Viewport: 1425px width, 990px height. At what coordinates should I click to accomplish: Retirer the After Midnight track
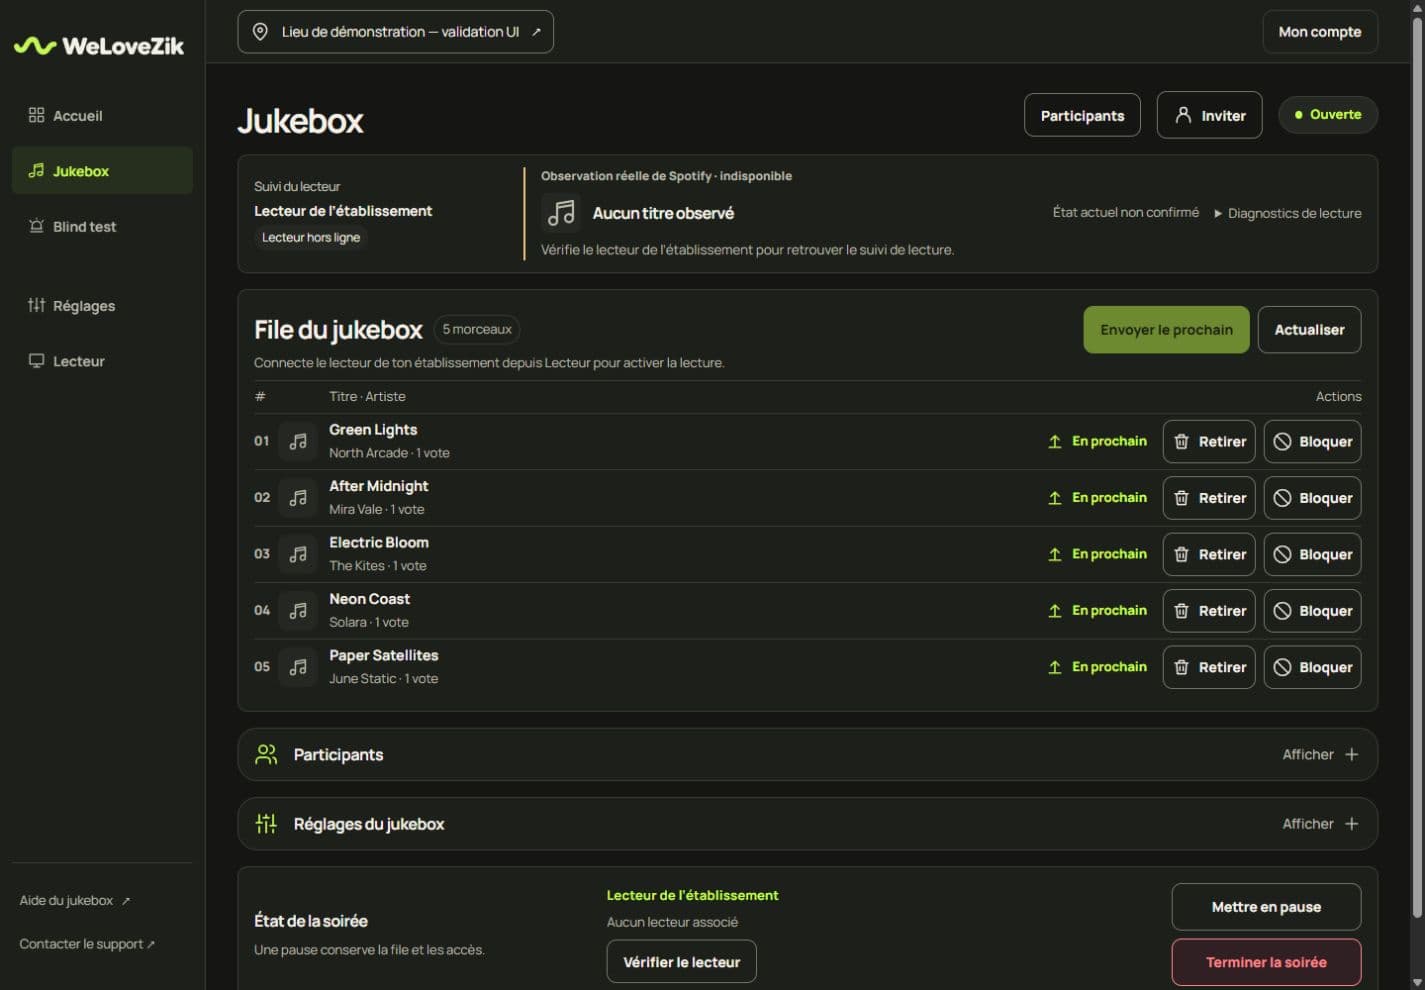pyautogui.click(x=1209, y=497)
